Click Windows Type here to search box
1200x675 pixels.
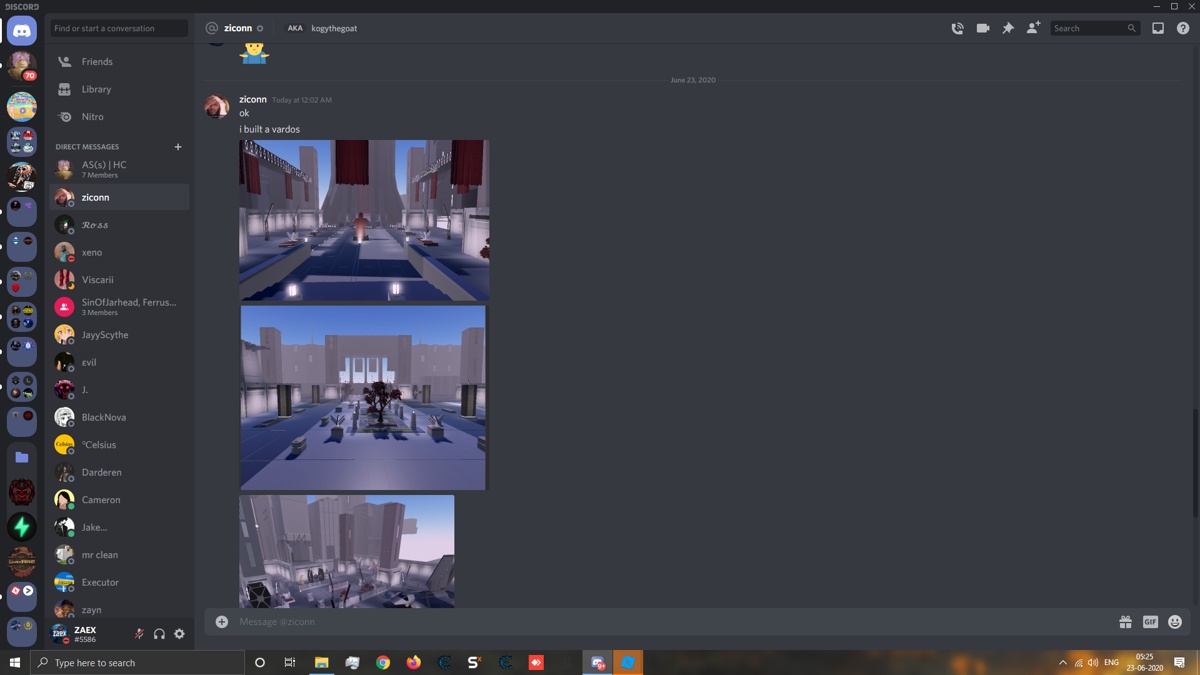pyautogui.click(x=138, y=663)
